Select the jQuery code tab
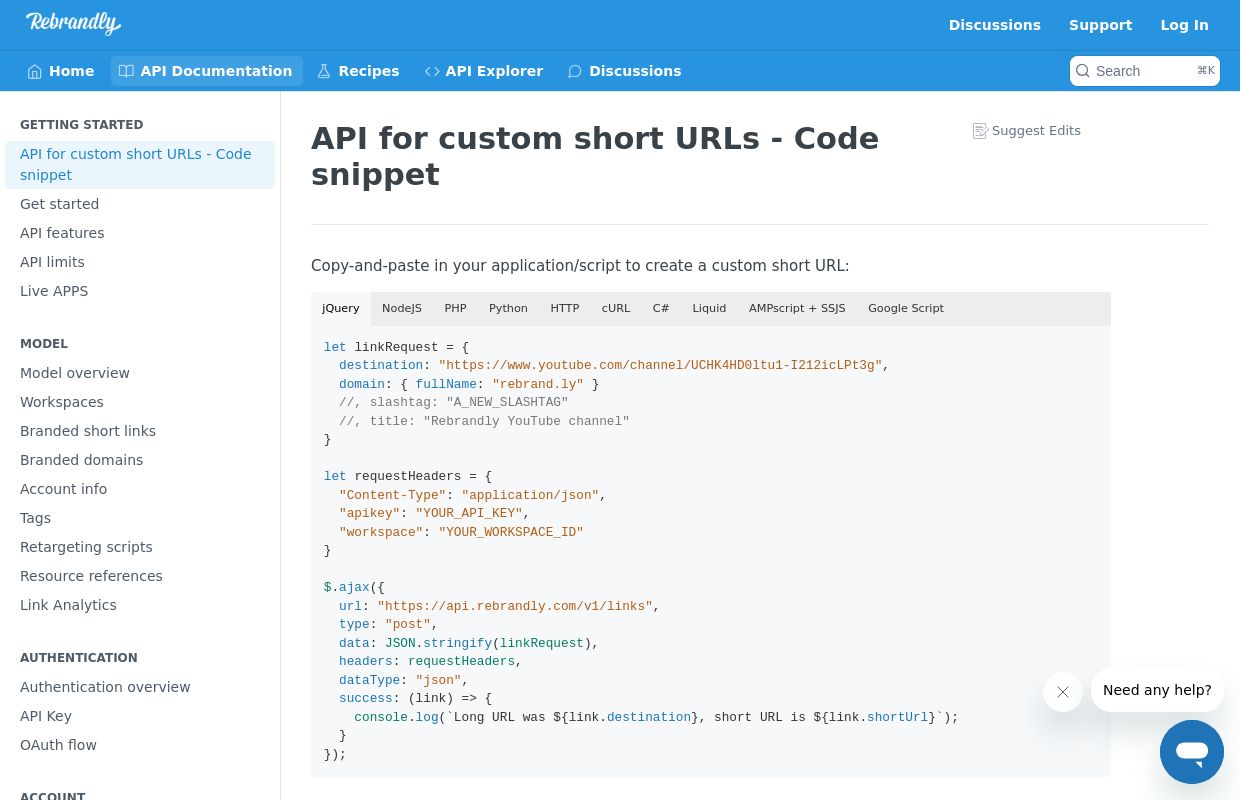 point(341,308)
